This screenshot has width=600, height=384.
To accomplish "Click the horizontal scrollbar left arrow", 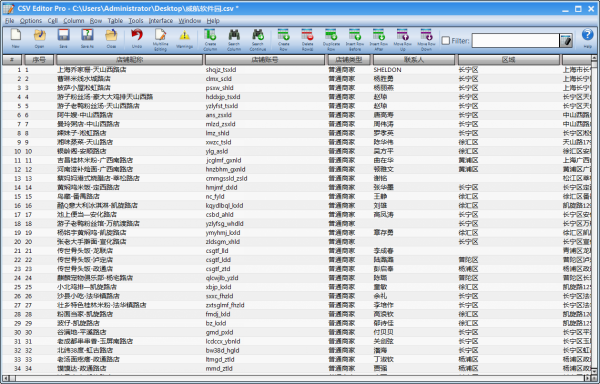I will (5, 378).
